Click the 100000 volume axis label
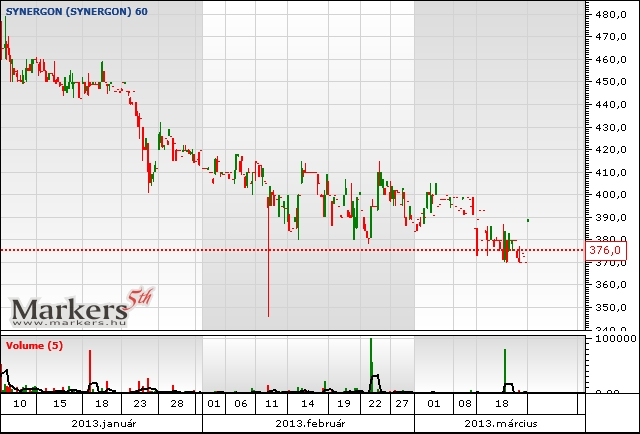640x434 pixels. coord(616,338)
